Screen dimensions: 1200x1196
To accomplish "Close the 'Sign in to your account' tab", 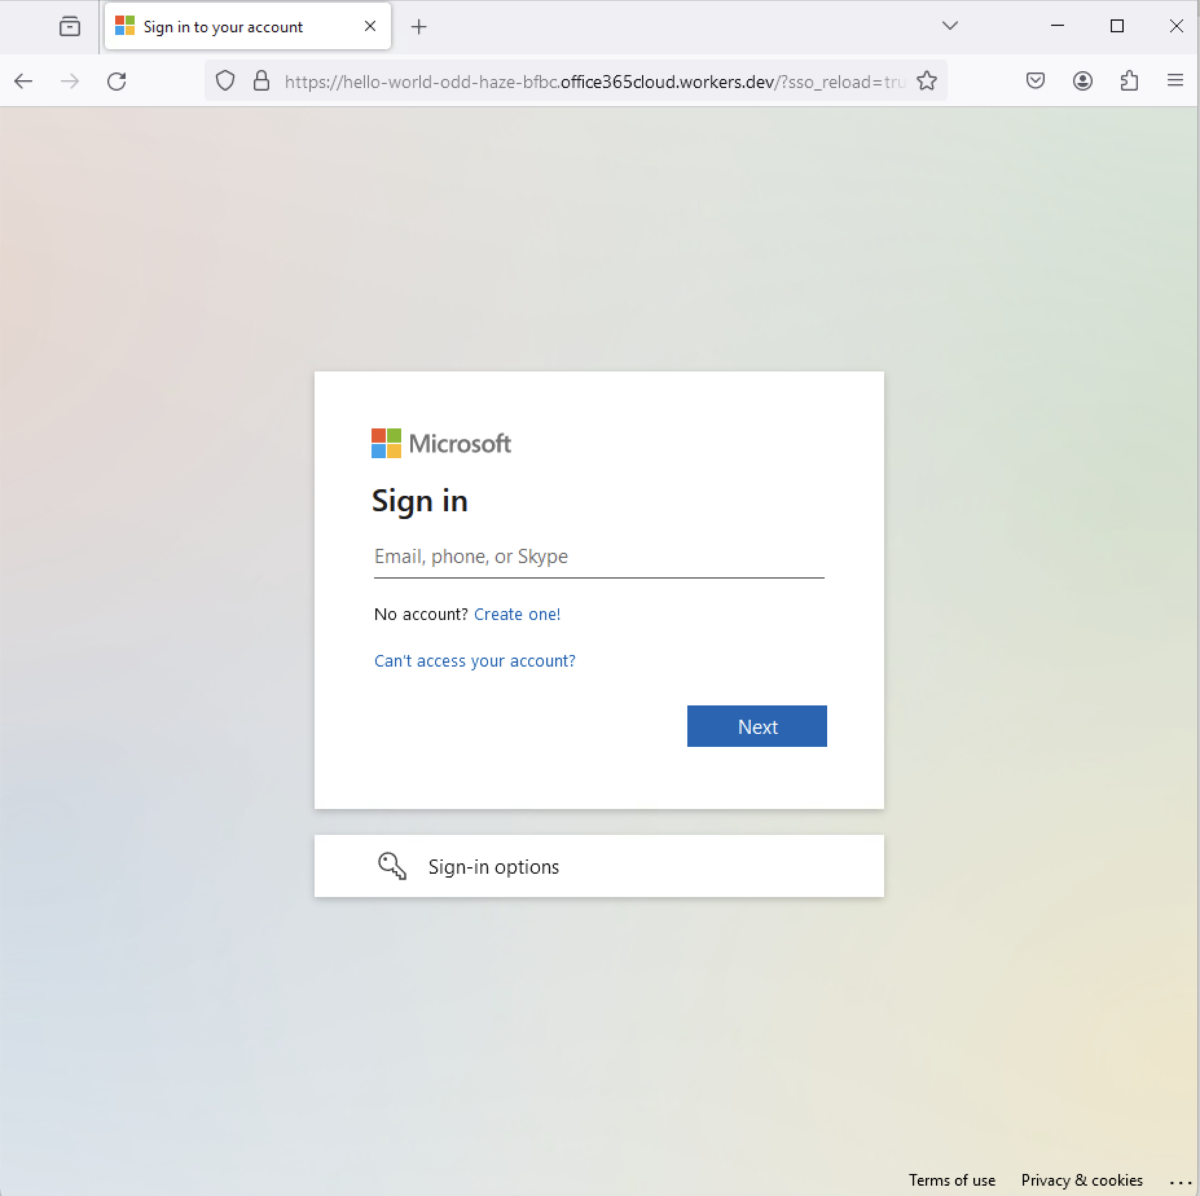I will [370, 26].
